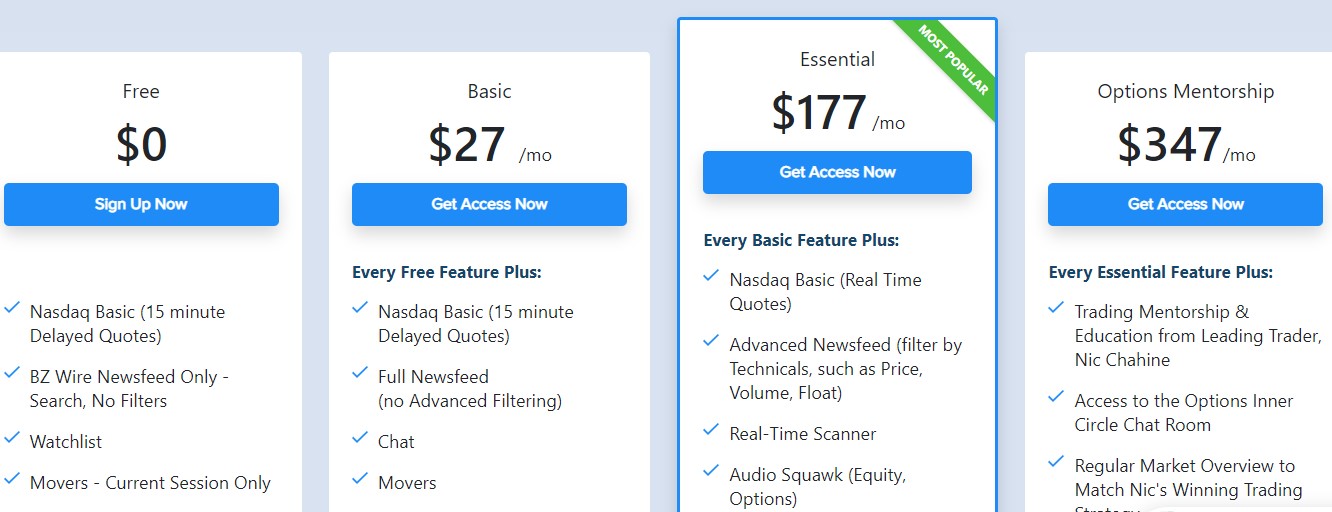Click Get Access Now under Essential plan

click(x=837, y=172)
